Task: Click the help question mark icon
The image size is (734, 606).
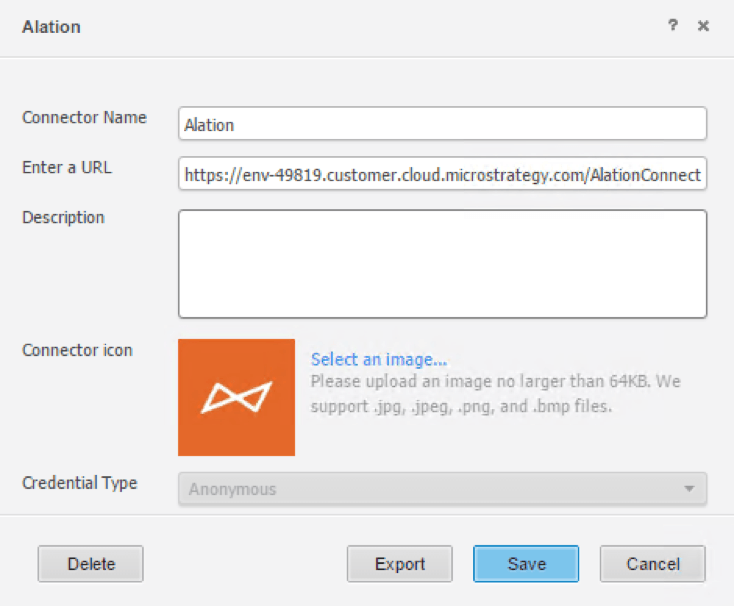Action: click(673, 26)
